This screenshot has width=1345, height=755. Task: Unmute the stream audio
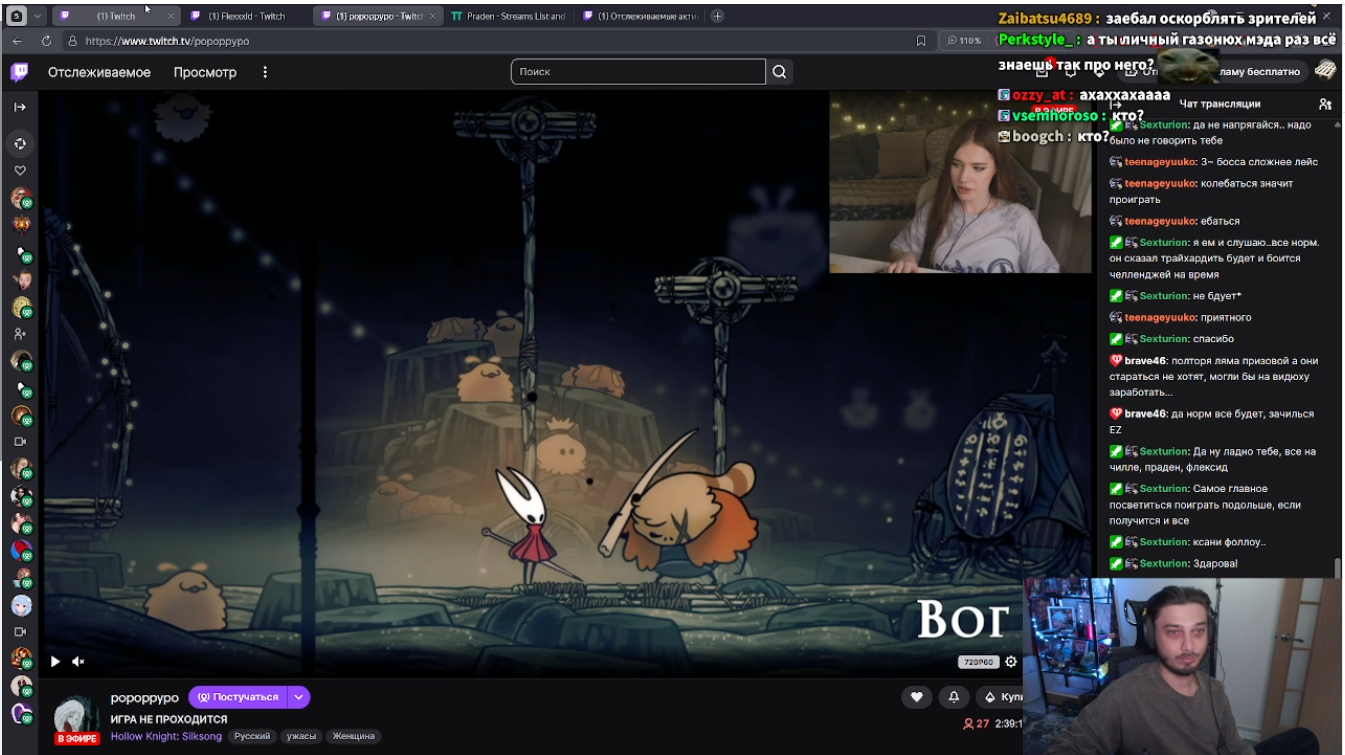tap(78, 661)
